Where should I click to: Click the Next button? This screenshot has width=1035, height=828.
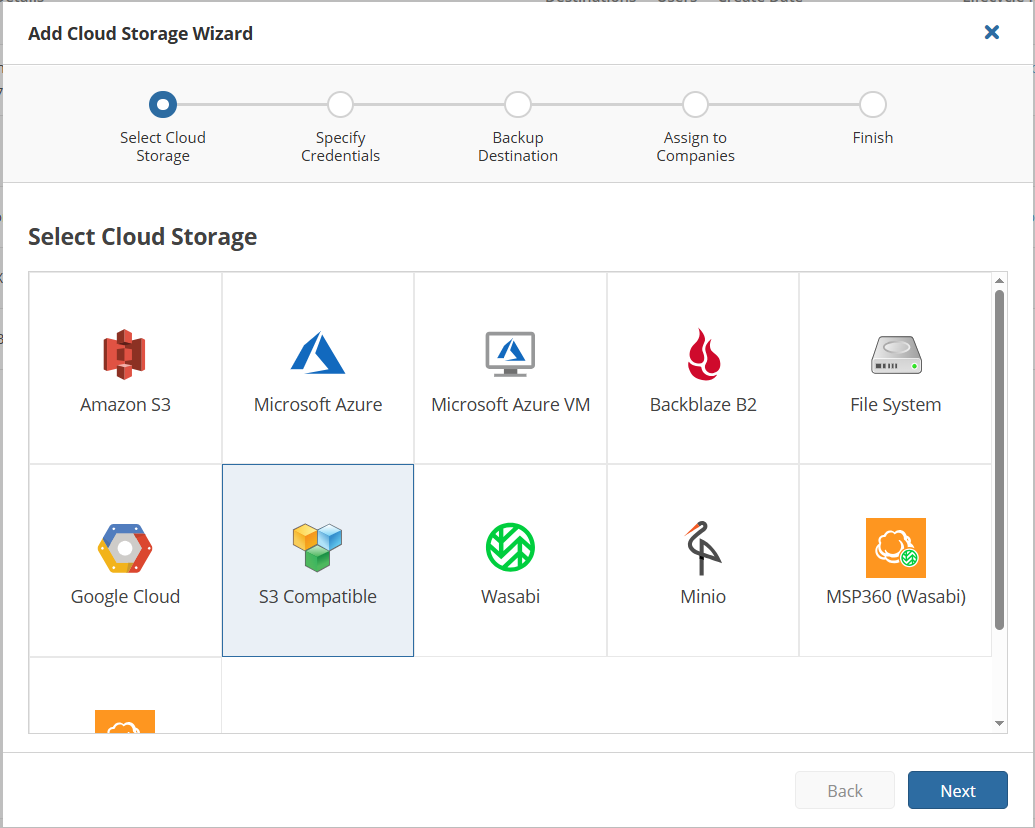pyautogui.click(x=958, y=790)
